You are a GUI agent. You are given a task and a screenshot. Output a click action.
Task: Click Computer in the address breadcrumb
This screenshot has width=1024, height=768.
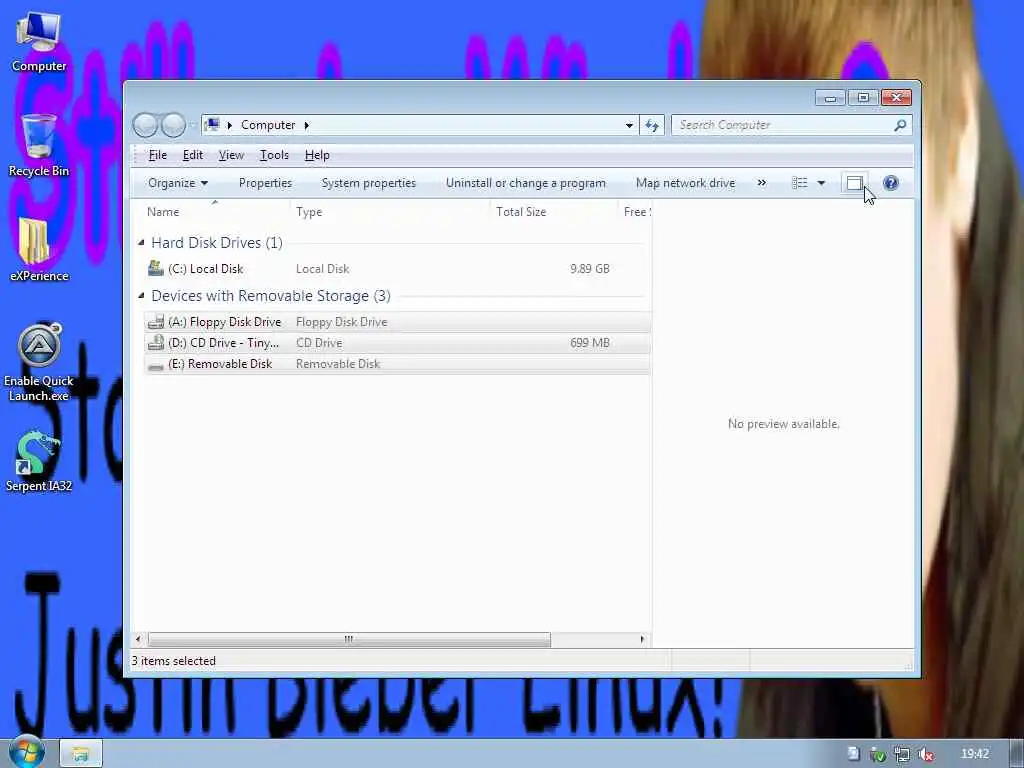(x=268, y=125)
